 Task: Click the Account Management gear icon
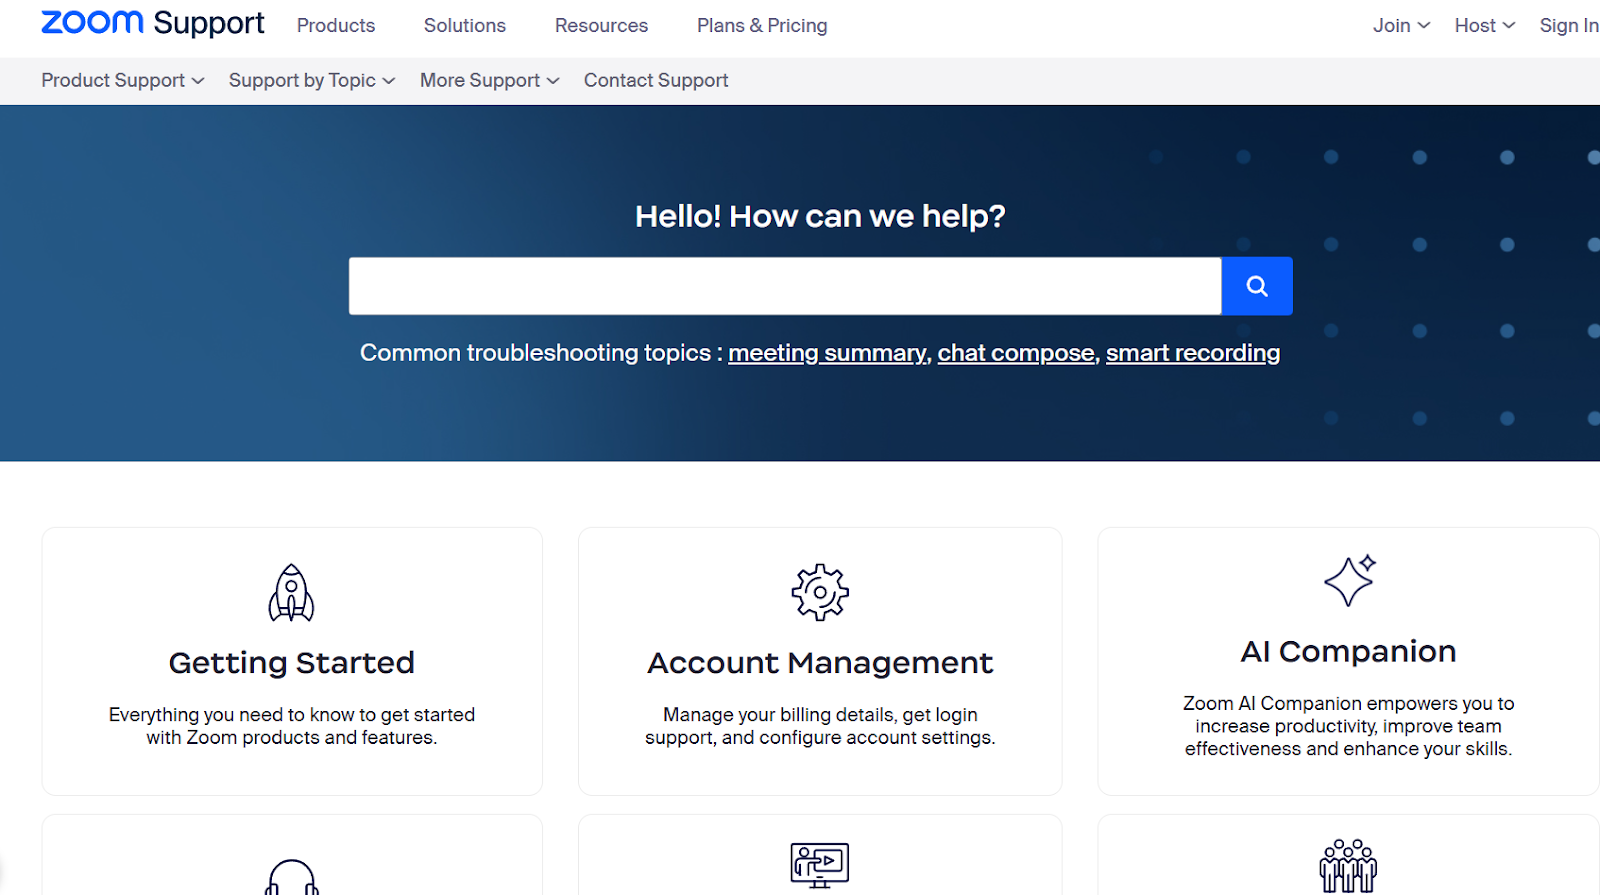[820, 592]
